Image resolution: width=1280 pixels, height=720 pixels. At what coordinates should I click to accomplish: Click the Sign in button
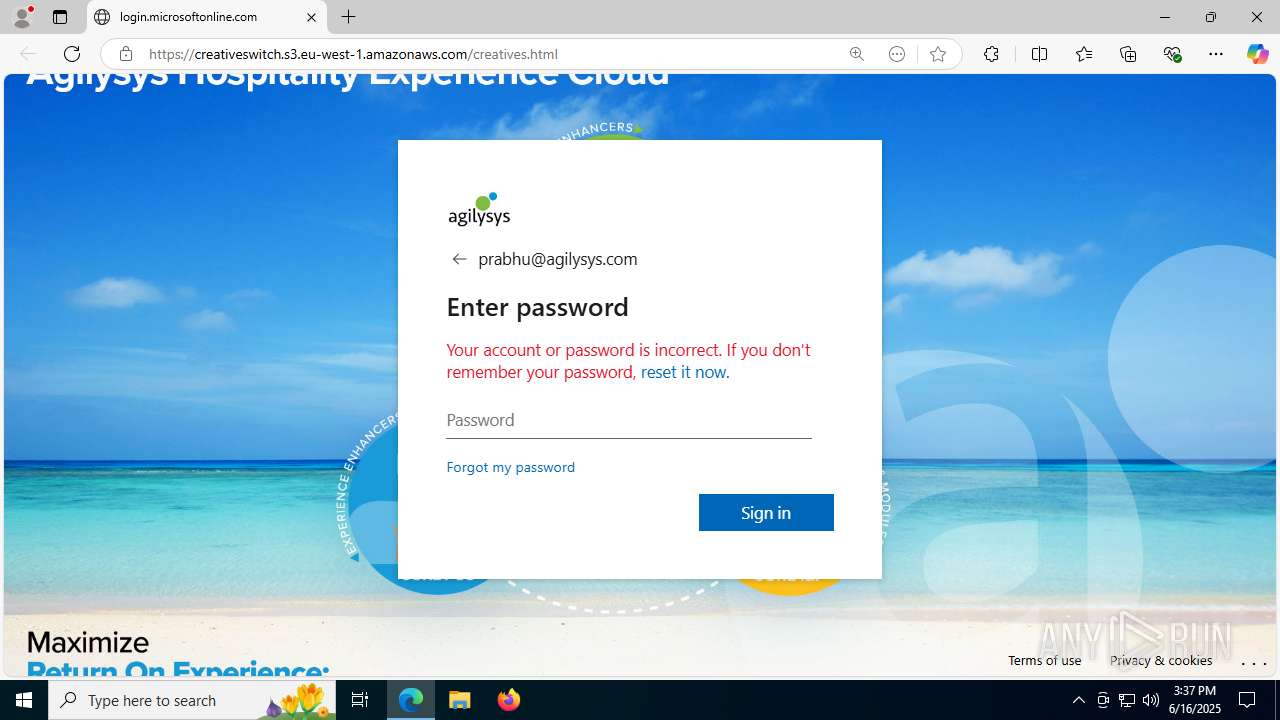[766, 512]
